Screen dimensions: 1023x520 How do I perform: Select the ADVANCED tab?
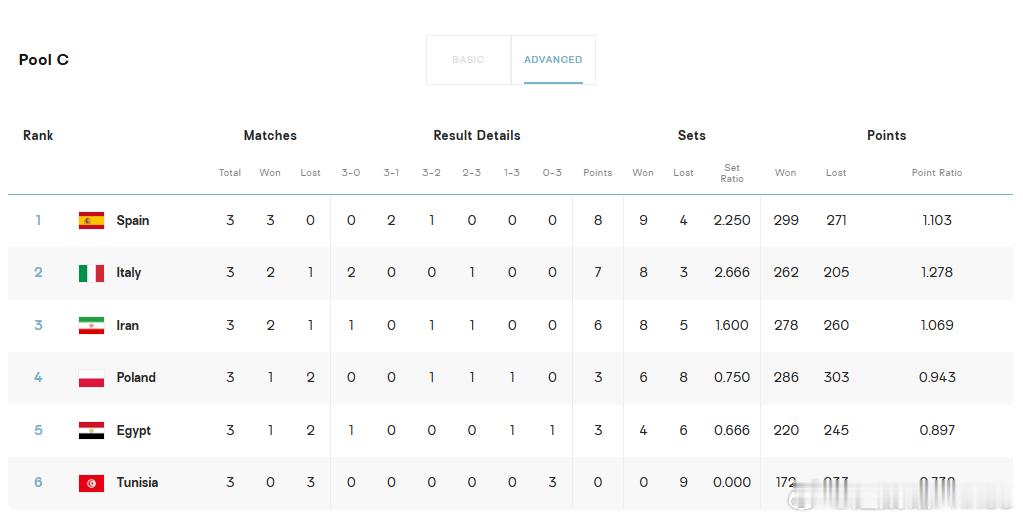coord(553,59)
